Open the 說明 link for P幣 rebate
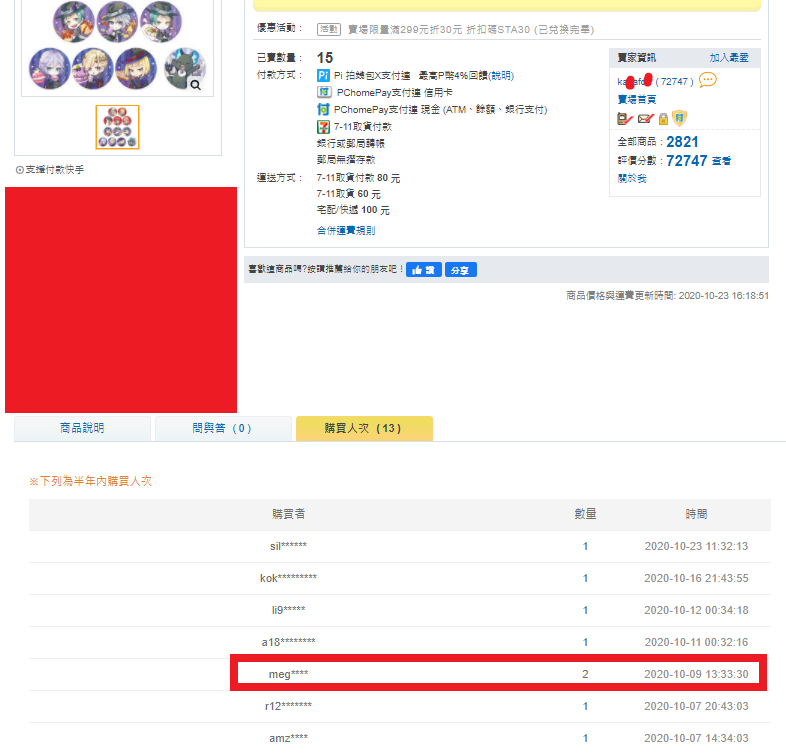Screen dimensions: 786x753 click(501, 76)
